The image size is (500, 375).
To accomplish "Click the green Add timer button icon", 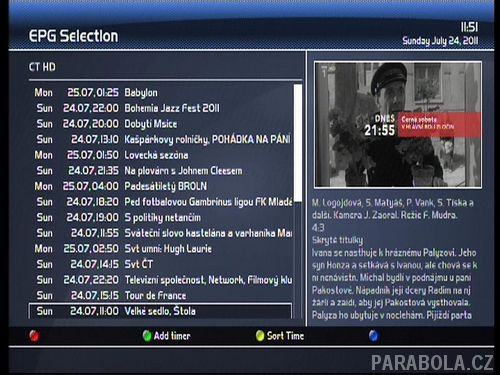I will tap(147, 336).
